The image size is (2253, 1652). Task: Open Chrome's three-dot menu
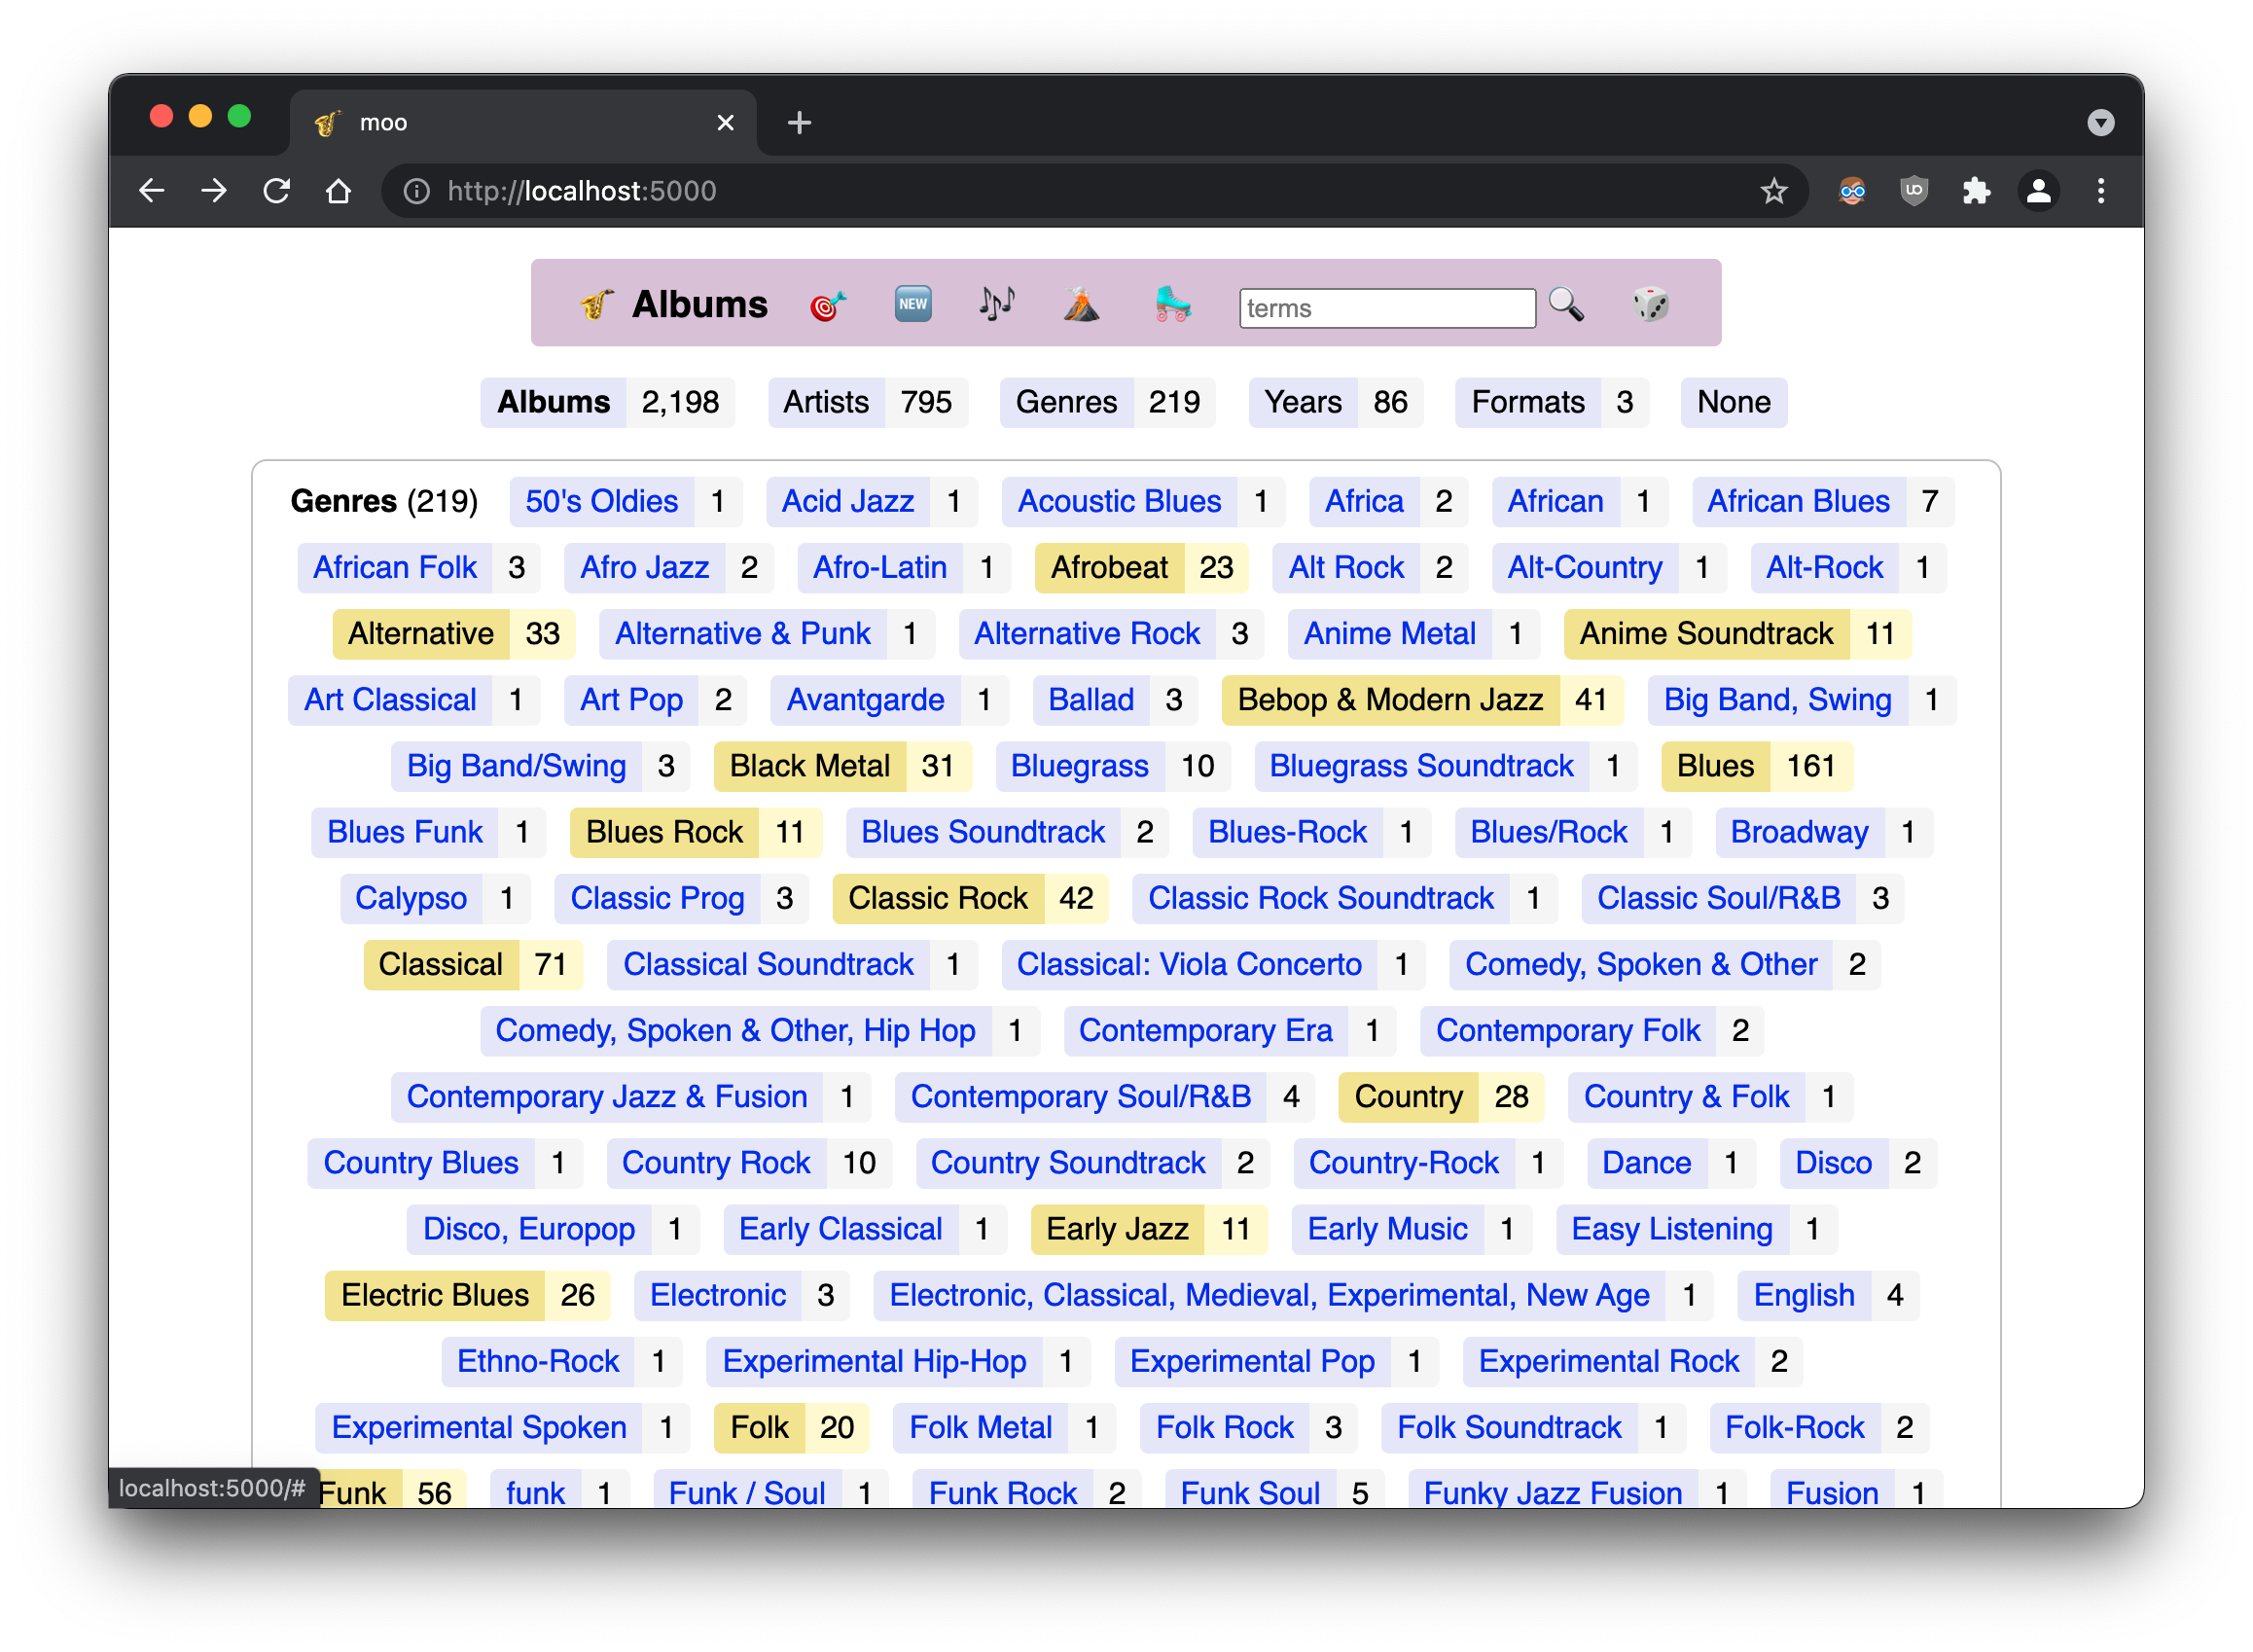coord(2101,191)
